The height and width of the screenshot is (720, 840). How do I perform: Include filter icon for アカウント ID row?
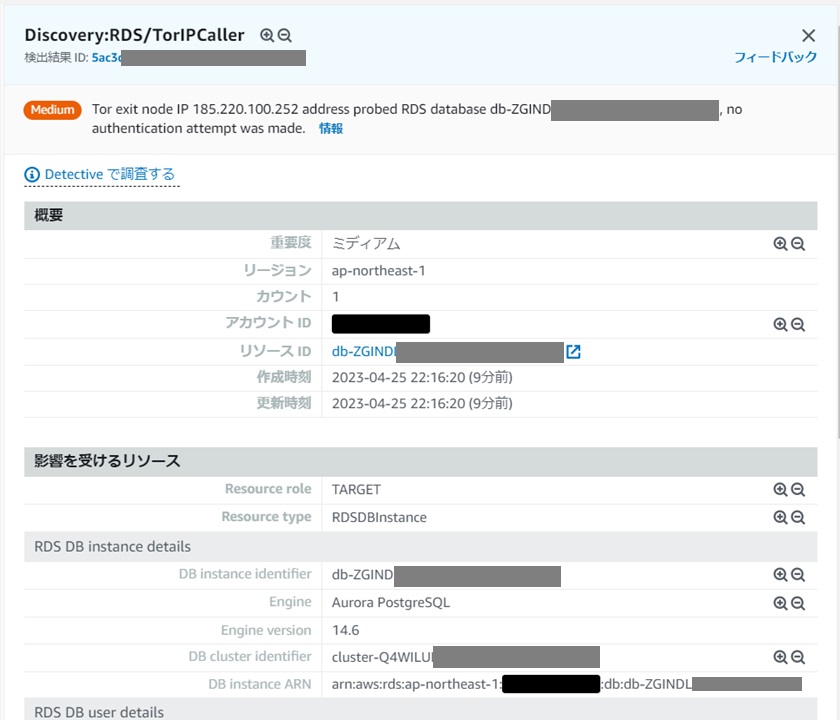pyautogui.click(x=781, y=325)
